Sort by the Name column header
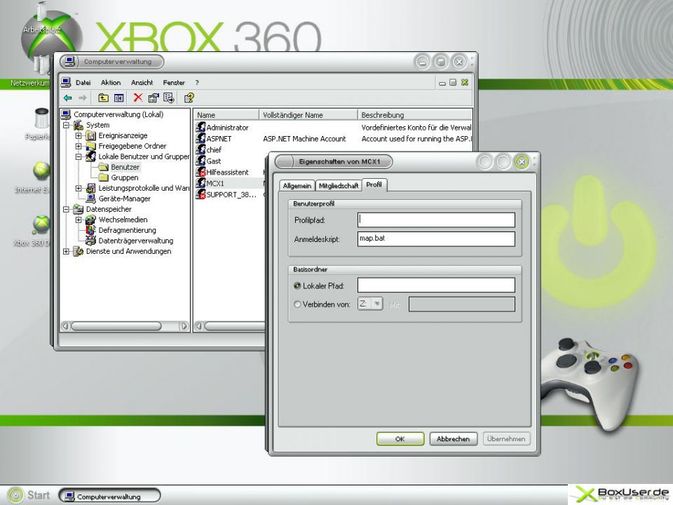Image resolution: width=673 pixels, height=505 pixels. (226, 115)
